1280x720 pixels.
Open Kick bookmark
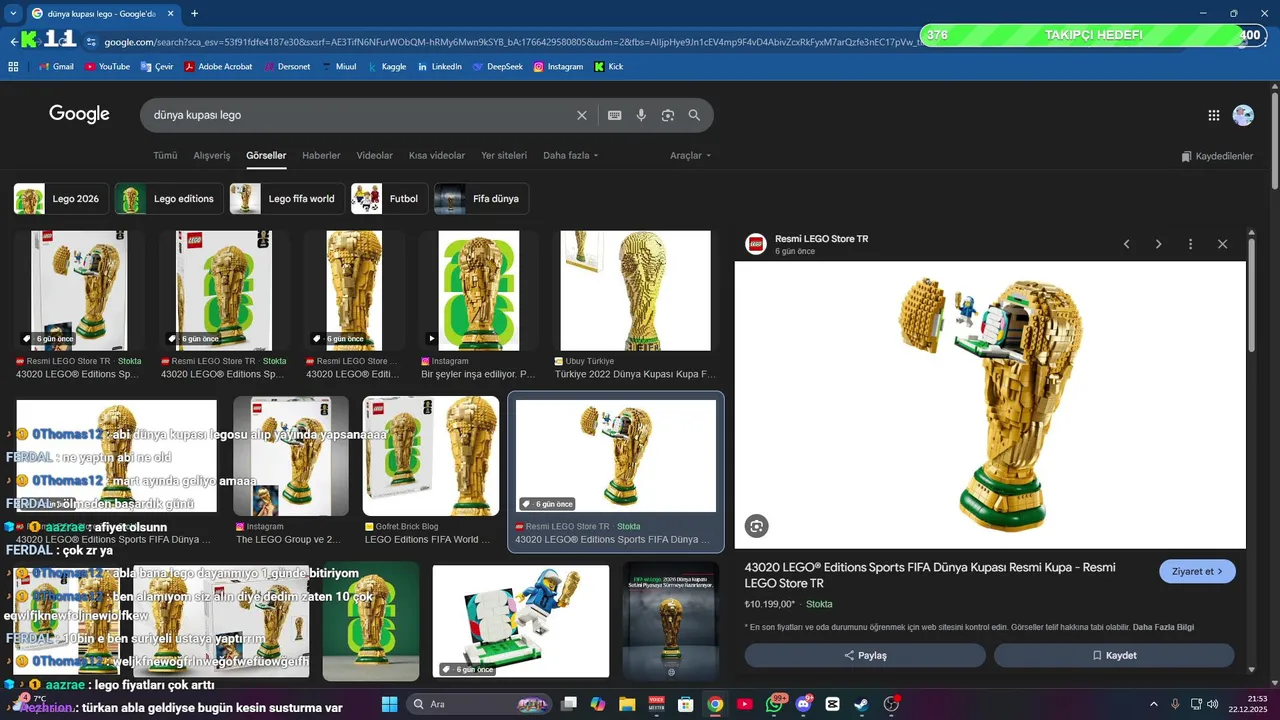608,67
